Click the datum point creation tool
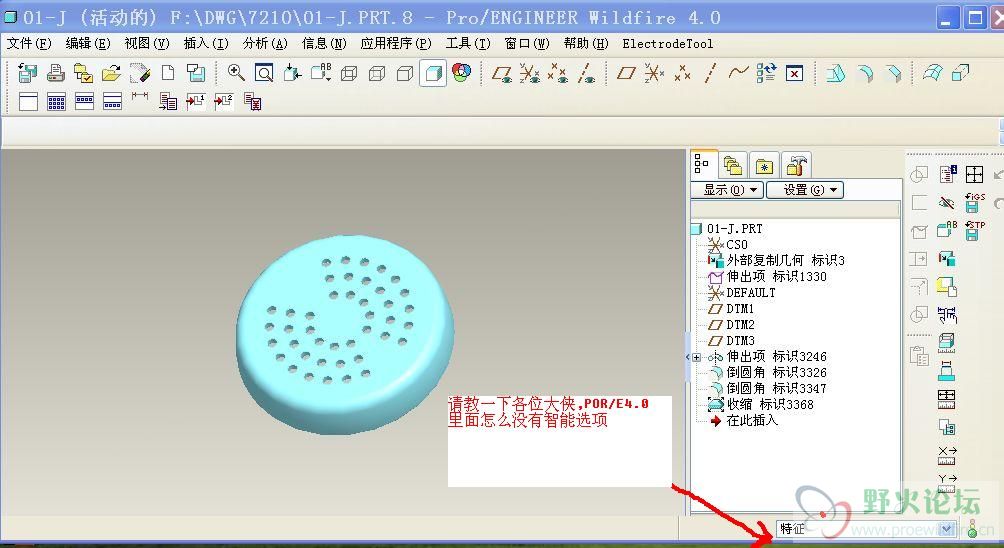The height and width of the screenshot is (548, 1004). click(682, 74)
